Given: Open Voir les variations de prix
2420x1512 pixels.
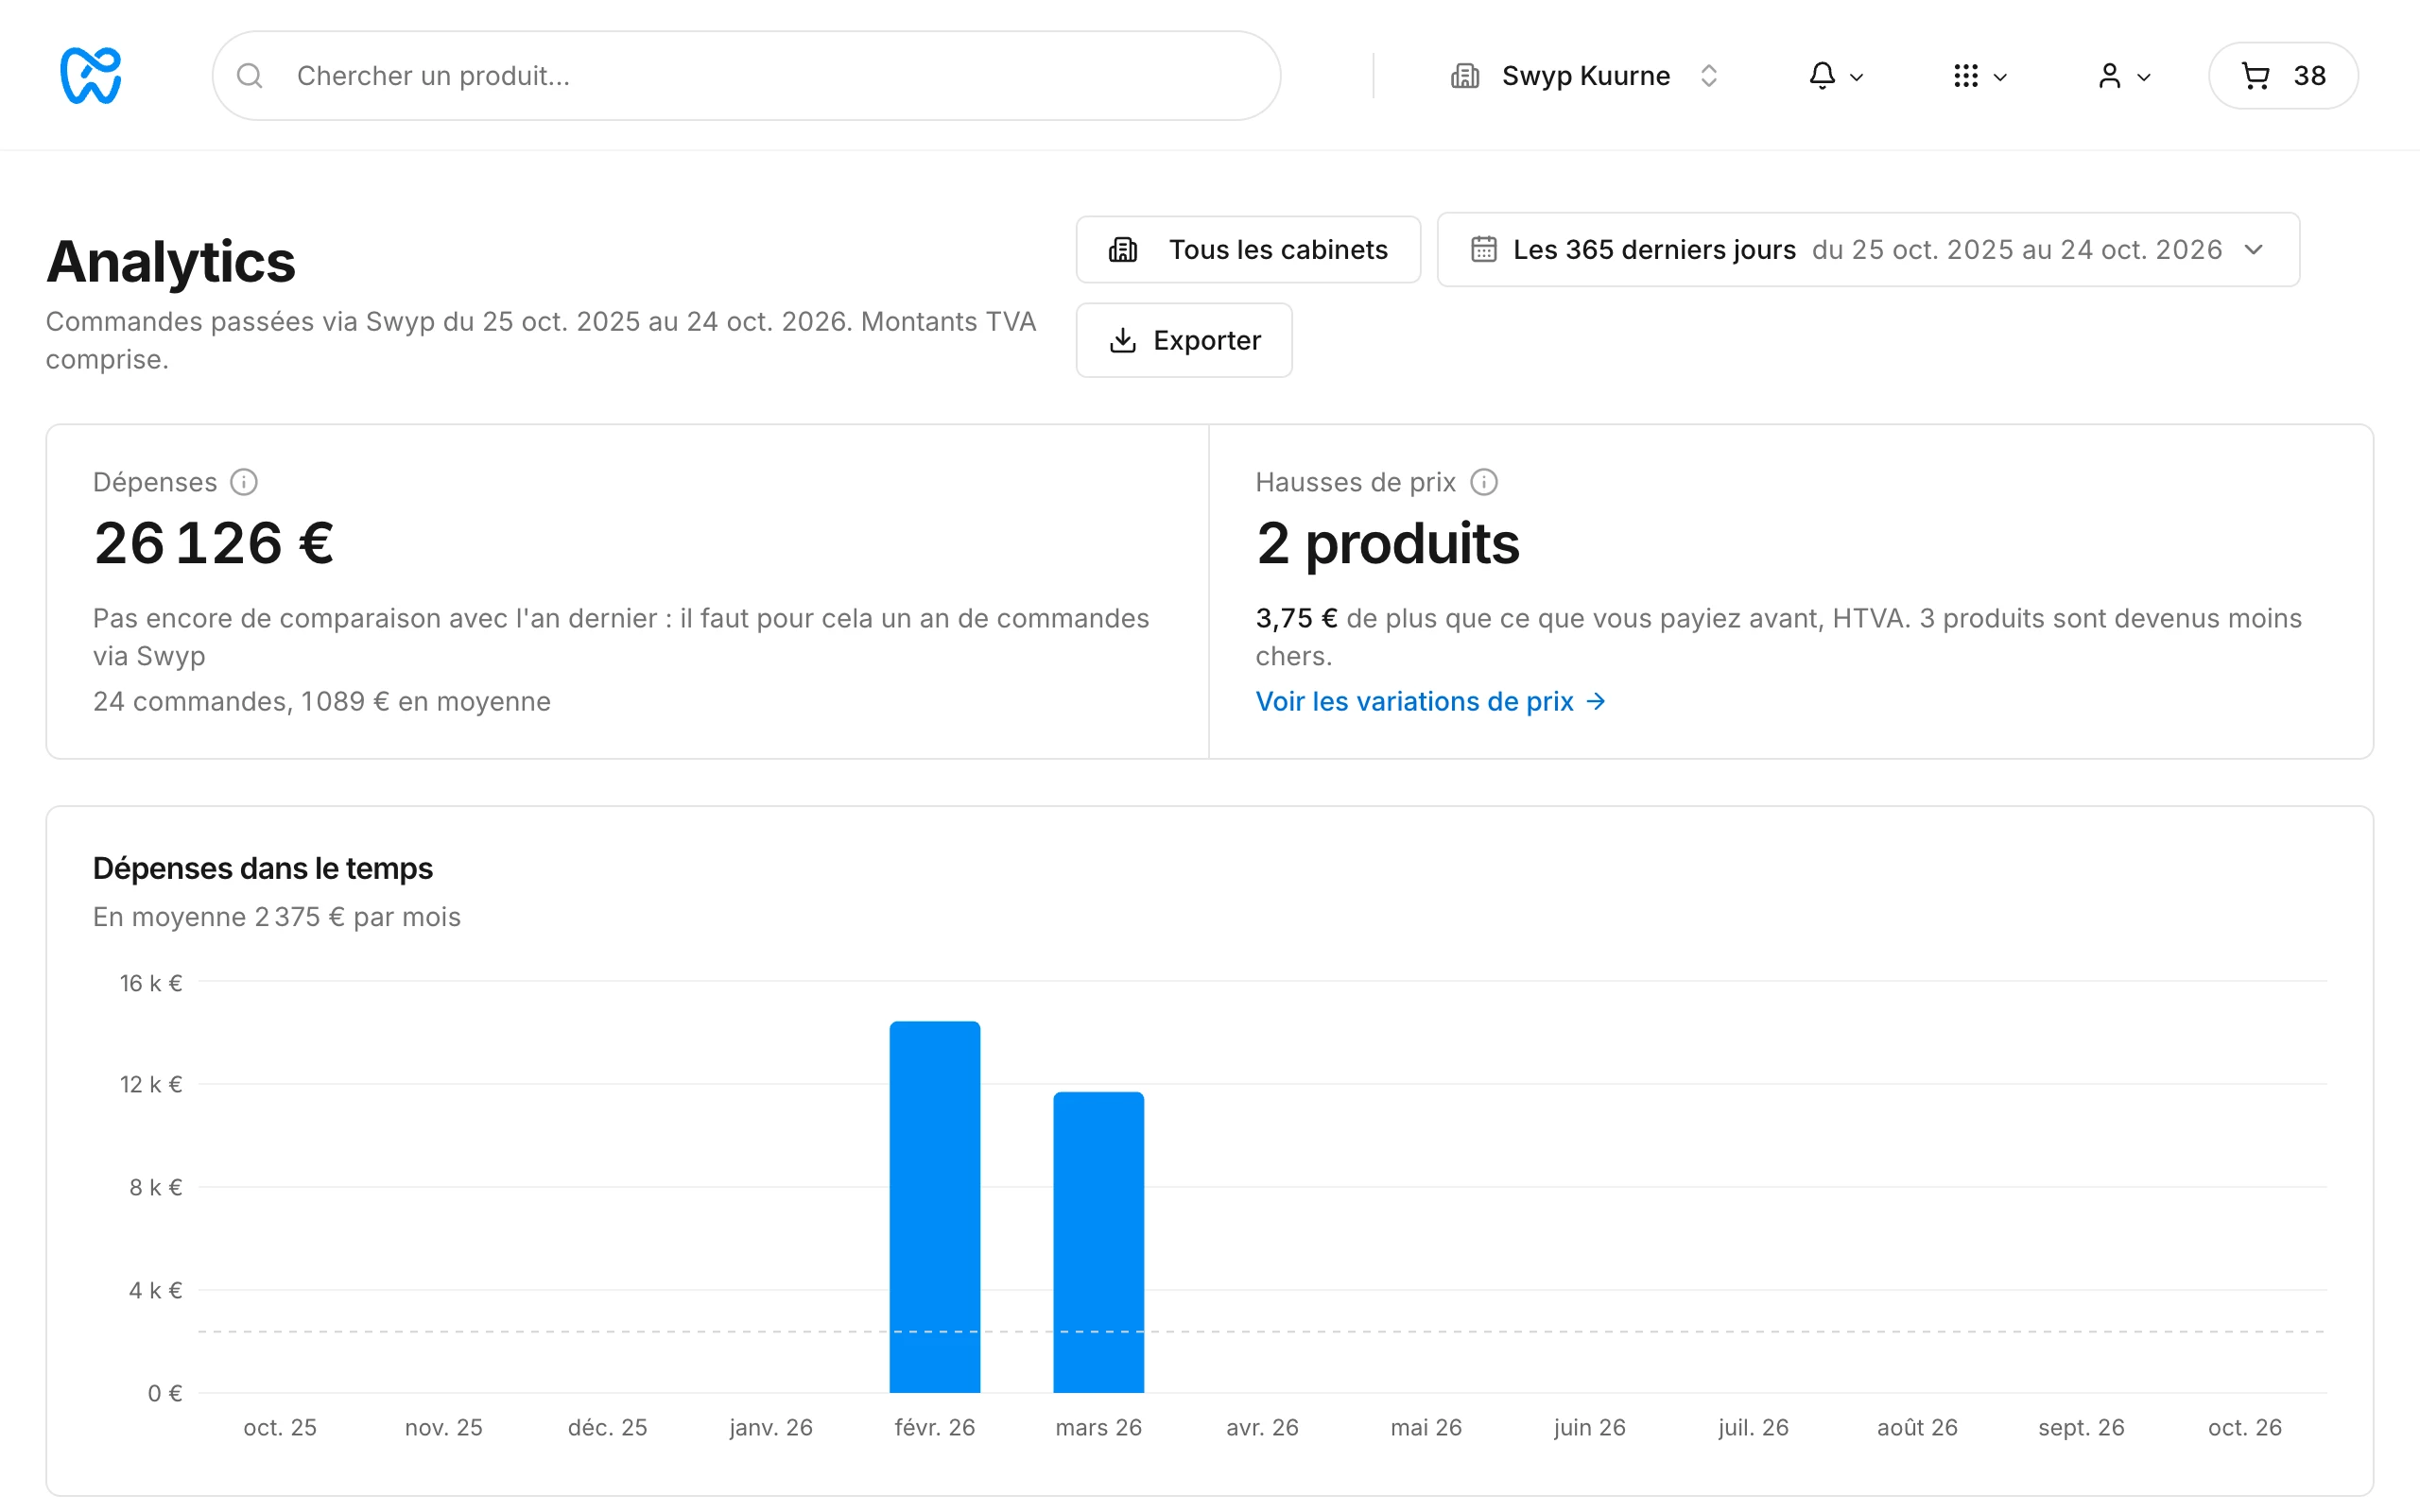Looking at the screenshot, I should (1430, 701).
